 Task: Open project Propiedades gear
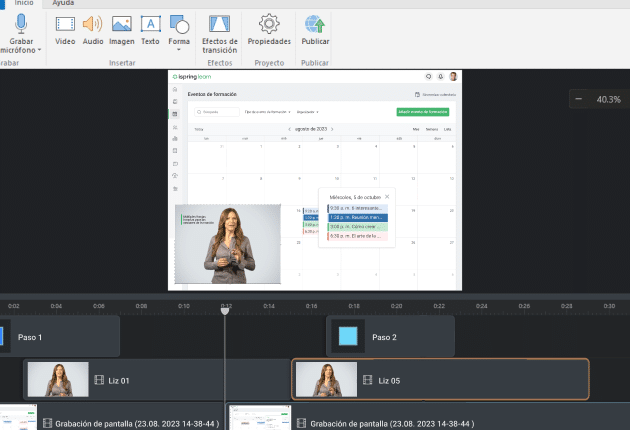[269, 24]
